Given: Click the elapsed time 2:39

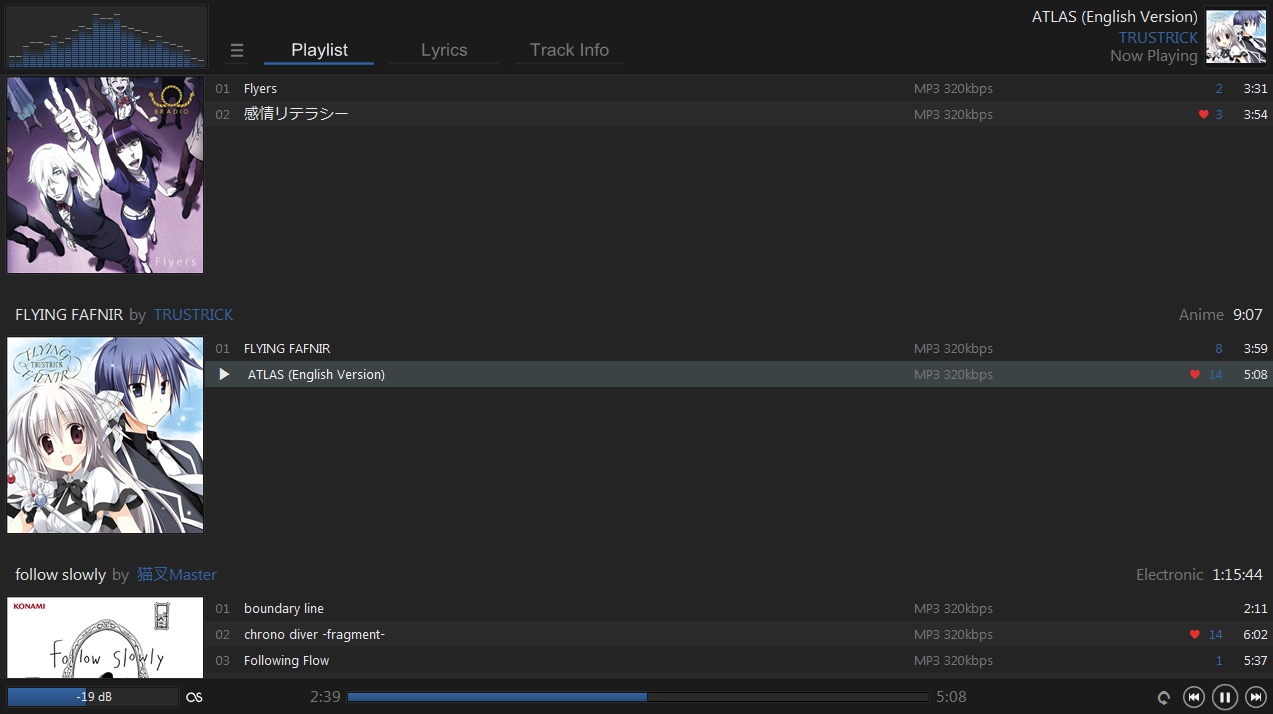Looking at the screenshot, I should tap(325, 697).
